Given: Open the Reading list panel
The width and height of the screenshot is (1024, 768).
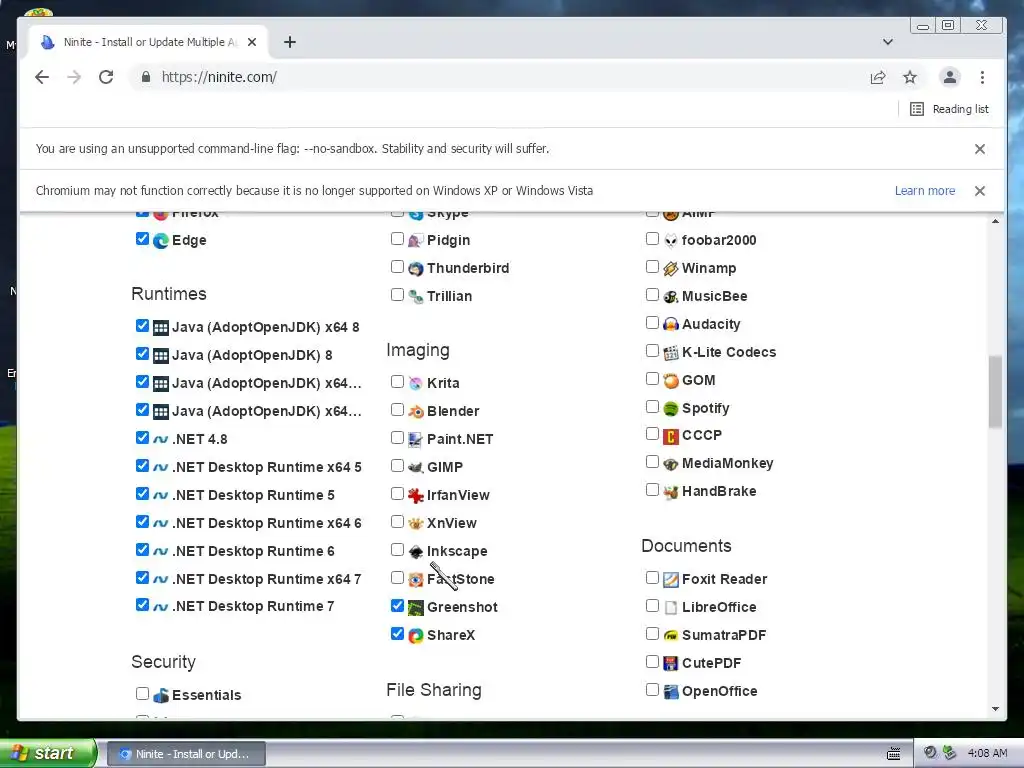Looking at the screenshot, I should [x=950, y=109].
